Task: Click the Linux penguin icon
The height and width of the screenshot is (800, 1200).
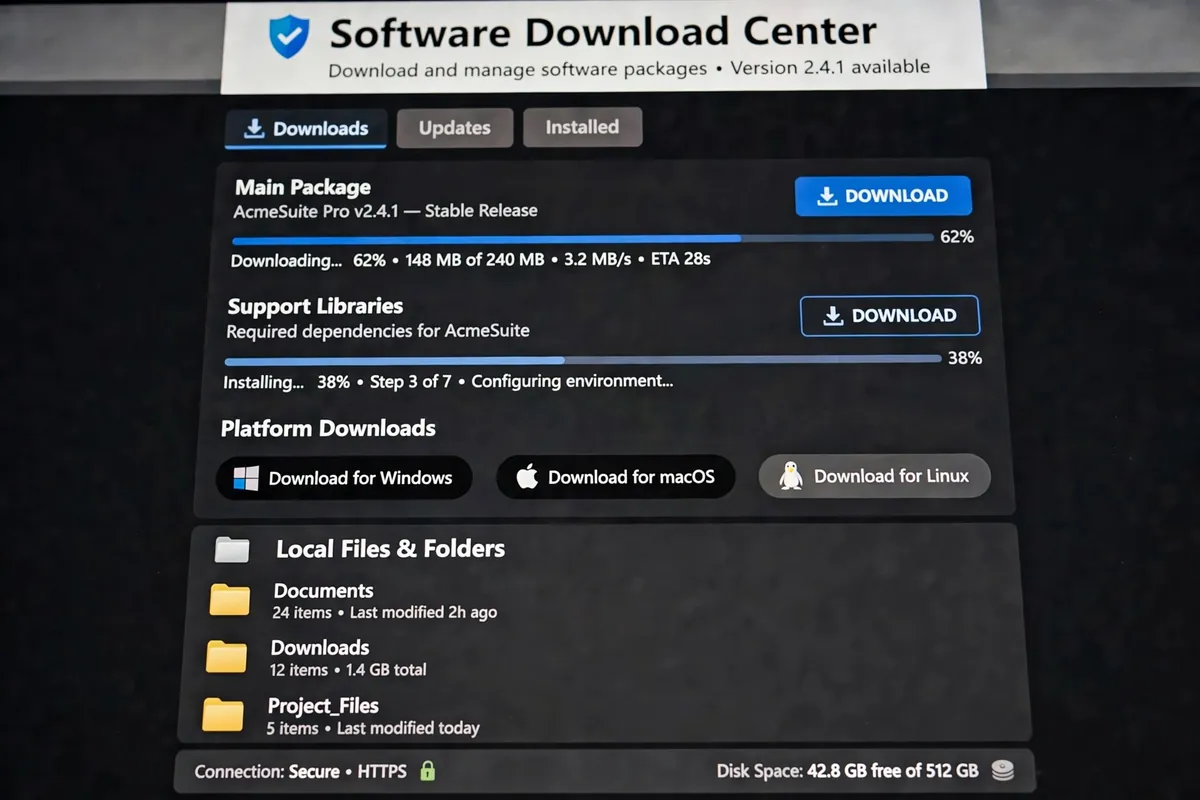Action: (x=791, y=476)
